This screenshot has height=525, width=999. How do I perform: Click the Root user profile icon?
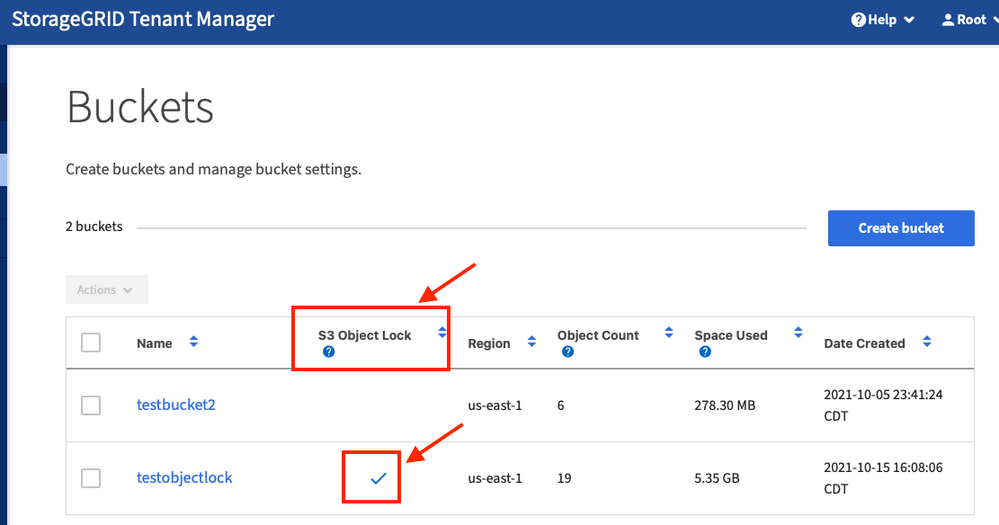948,20
